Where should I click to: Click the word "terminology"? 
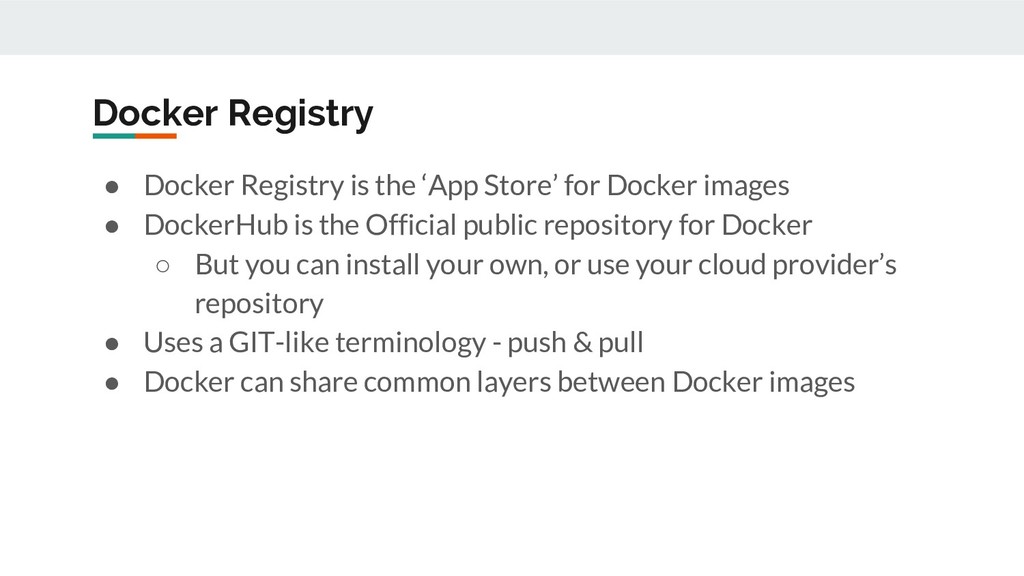tap(411, 344)
